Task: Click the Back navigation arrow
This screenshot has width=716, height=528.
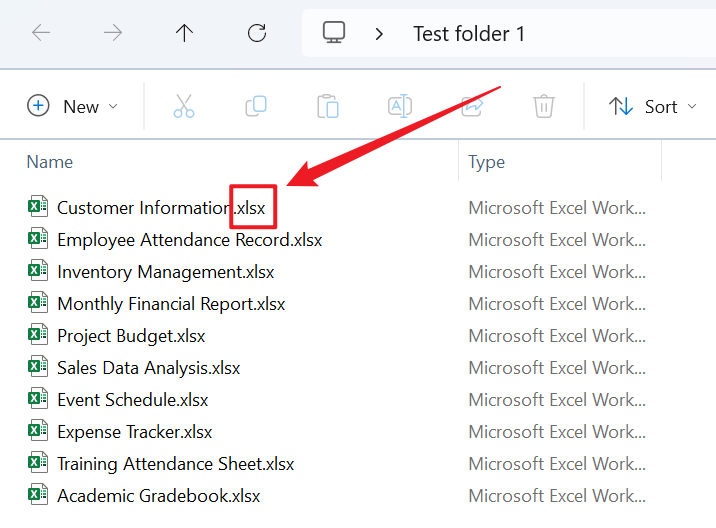Action: point(41,33)
